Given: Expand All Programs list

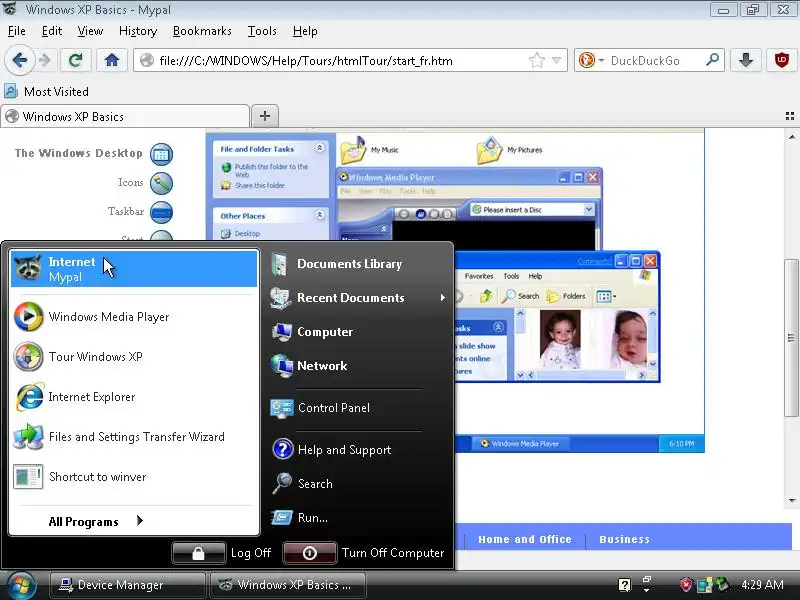Looking at the screenshot, I should (96, 521).
